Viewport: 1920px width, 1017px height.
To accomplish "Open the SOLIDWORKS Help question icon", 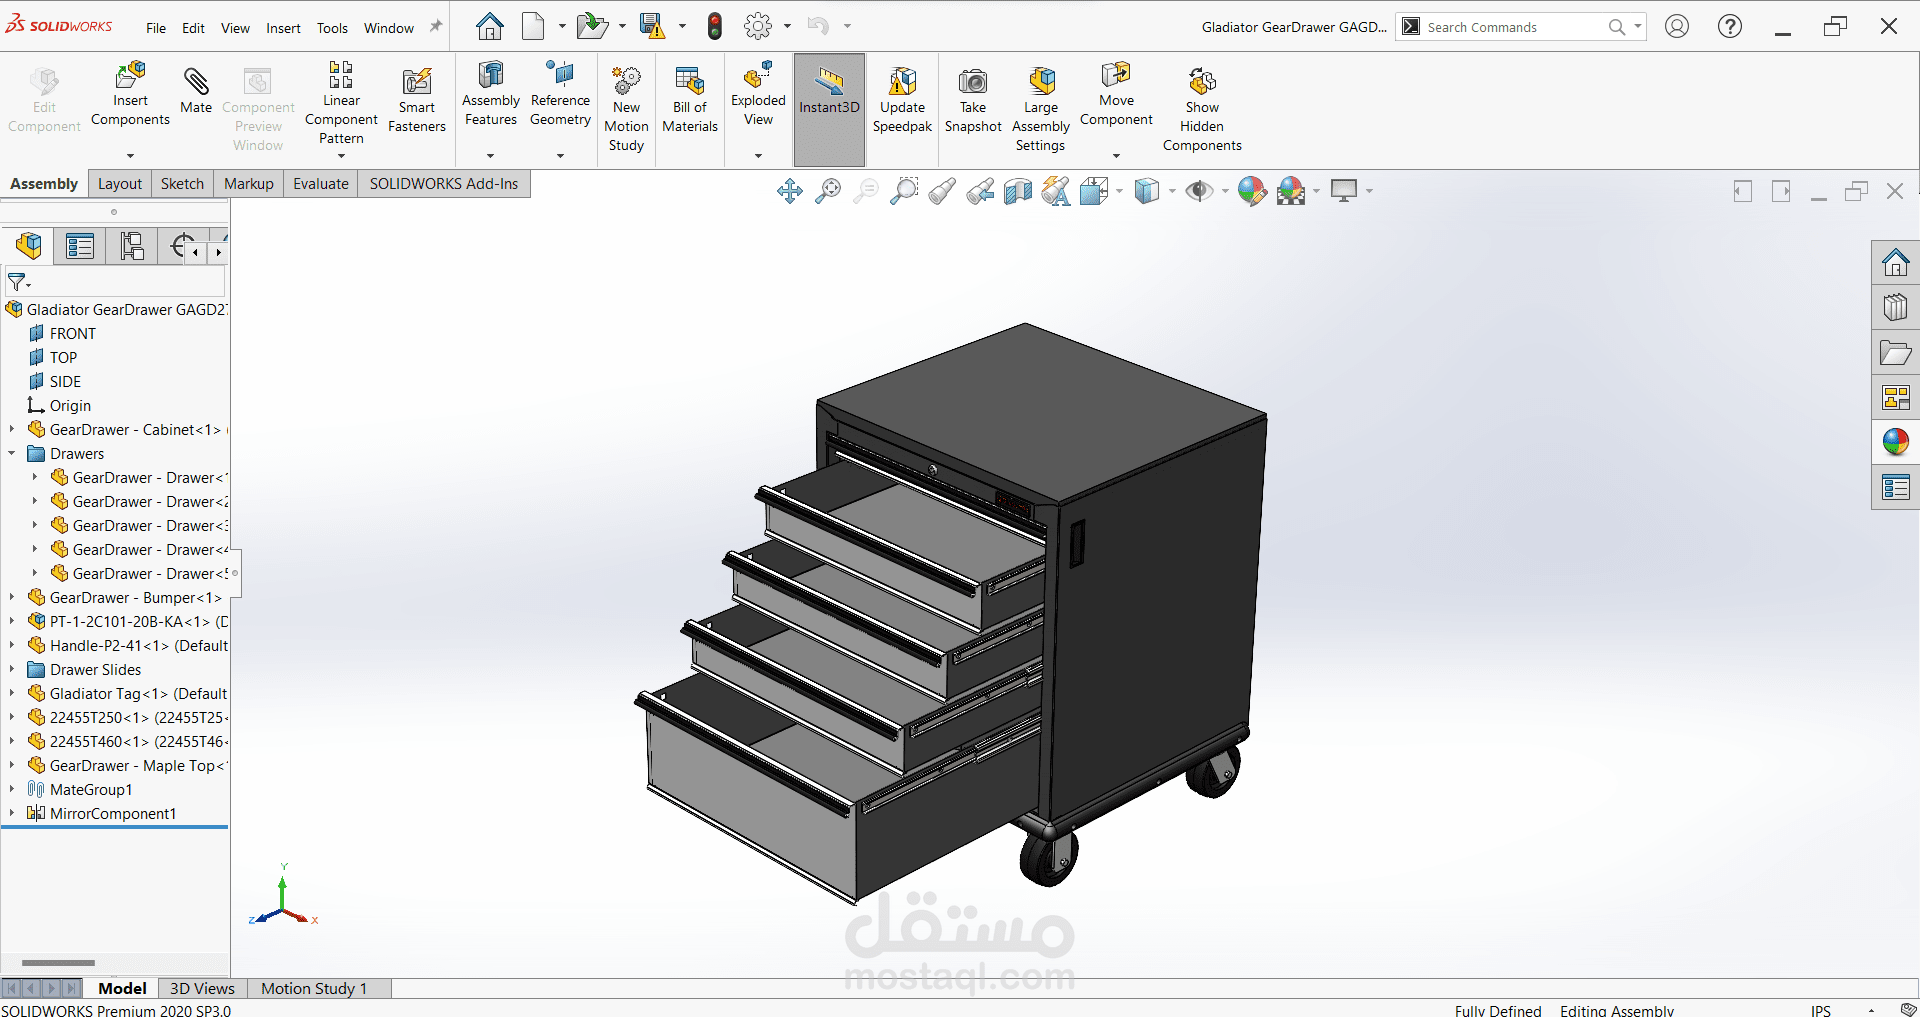I will point(1730,27).
